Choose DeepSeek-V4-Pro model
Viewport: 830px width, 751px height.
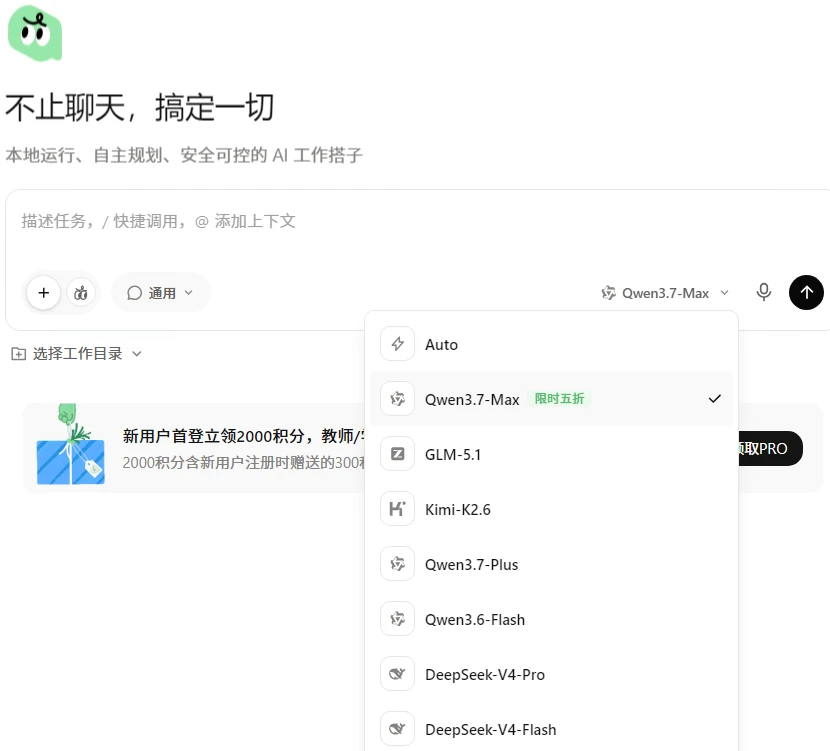click(551, 674)
